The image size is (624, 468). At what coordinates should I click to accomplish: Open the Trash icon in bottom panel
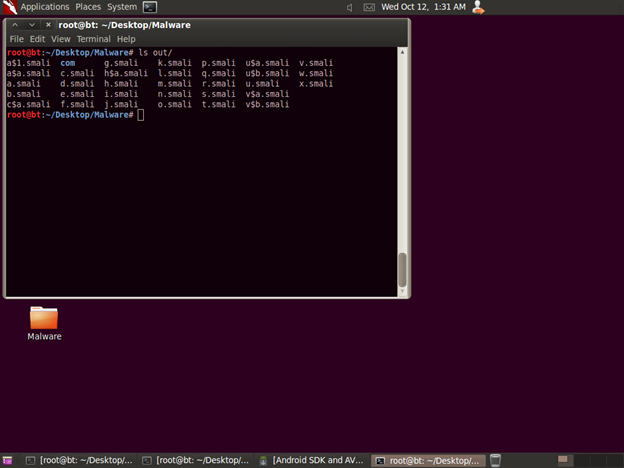[495, 460]
